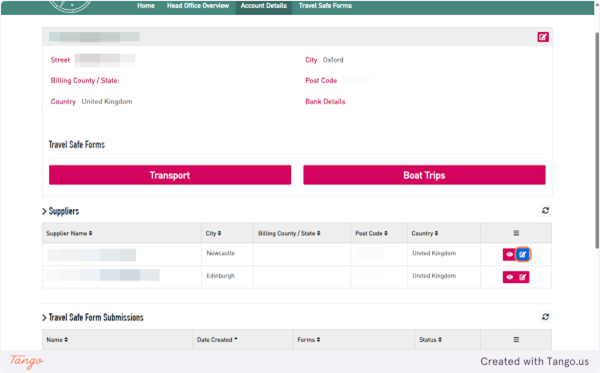Screen dimensions: 600x373
Task: Open Travel Safe Forms menu
Action: click(325, 6)
